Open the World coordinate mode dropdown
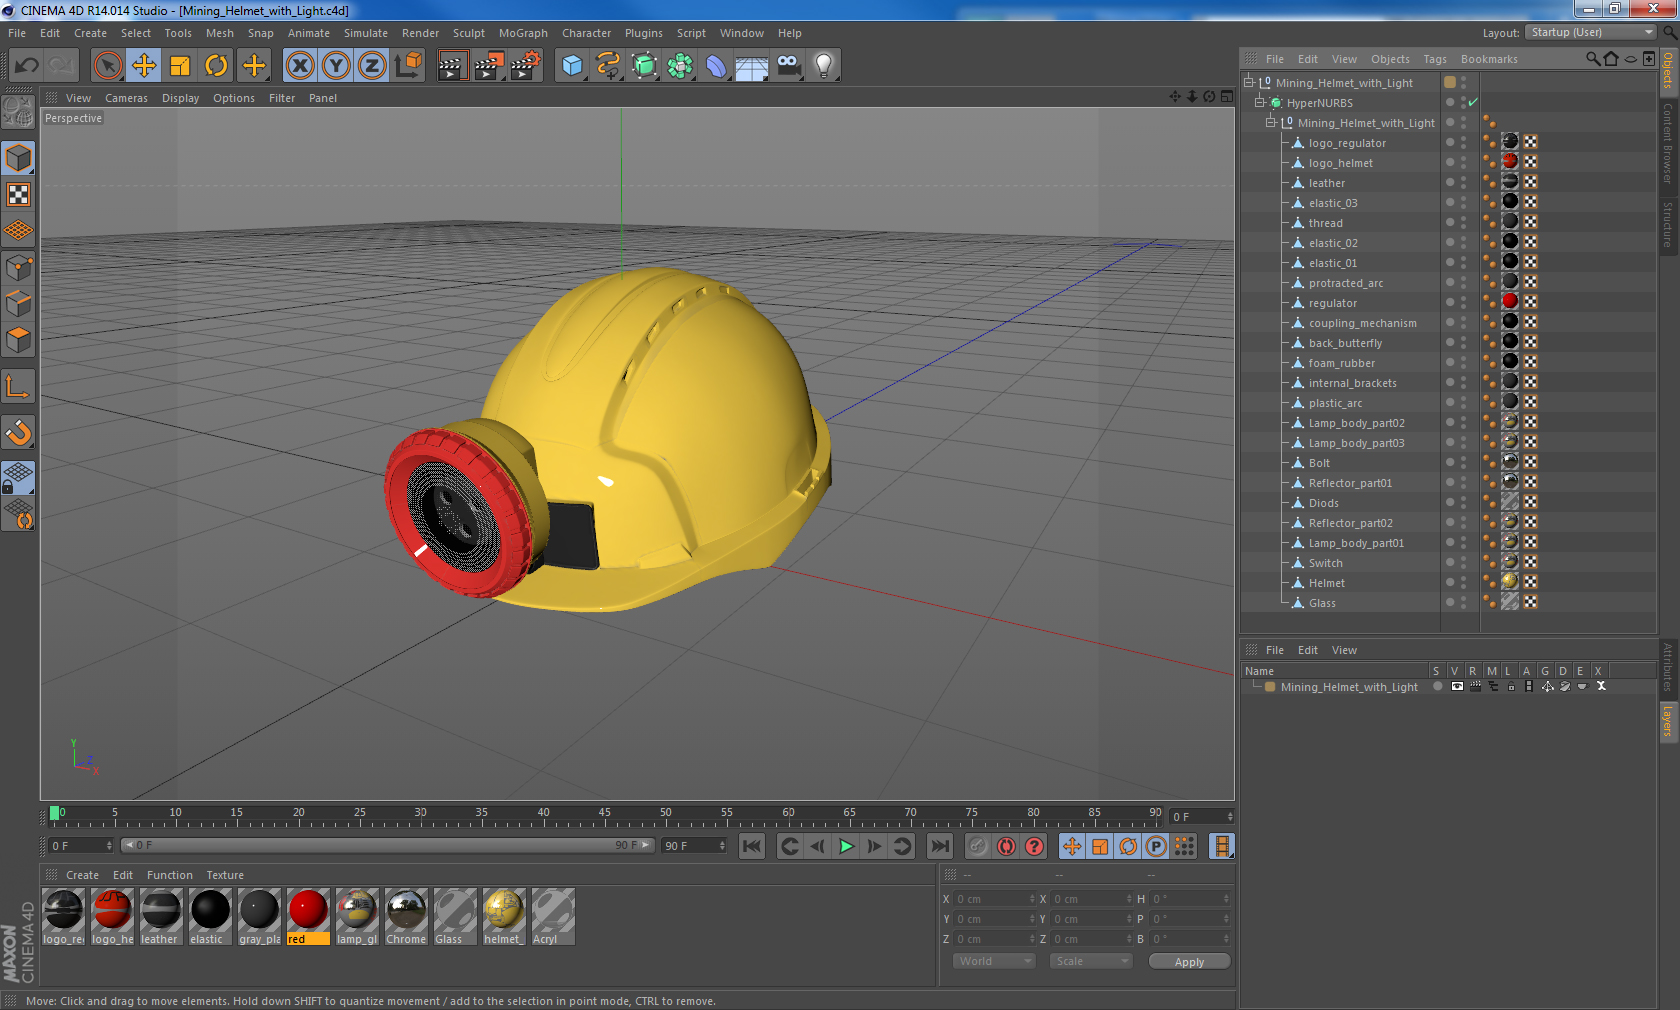The image size is (1680, 1010). coord(994,961)
